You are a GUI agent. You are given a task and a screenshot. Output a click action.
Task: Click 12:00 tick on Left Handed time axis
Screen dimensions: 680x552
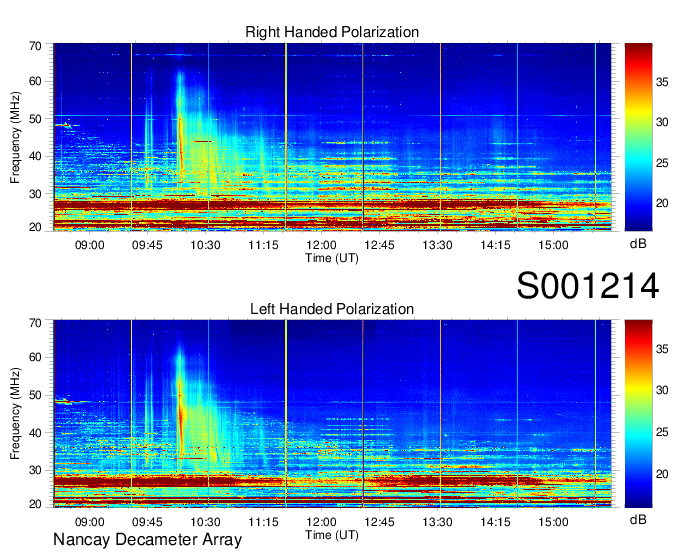(321, 522)
